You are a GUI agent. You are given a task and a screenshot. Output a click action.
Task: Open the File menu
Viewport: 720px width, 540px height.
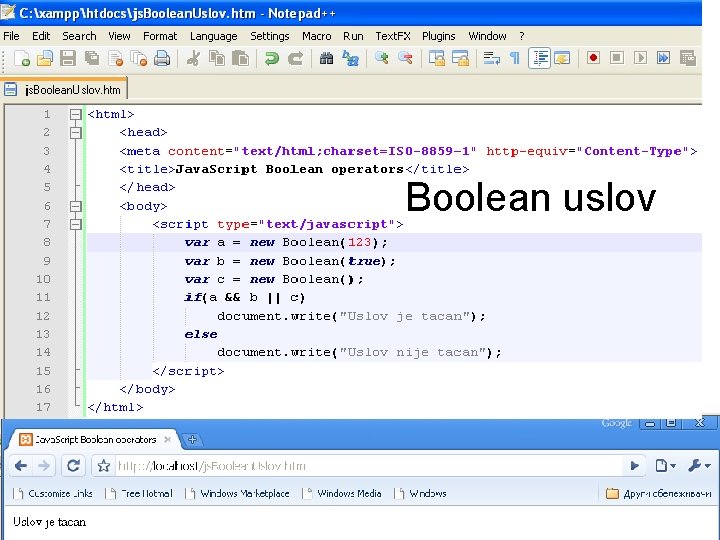(11, 36)
